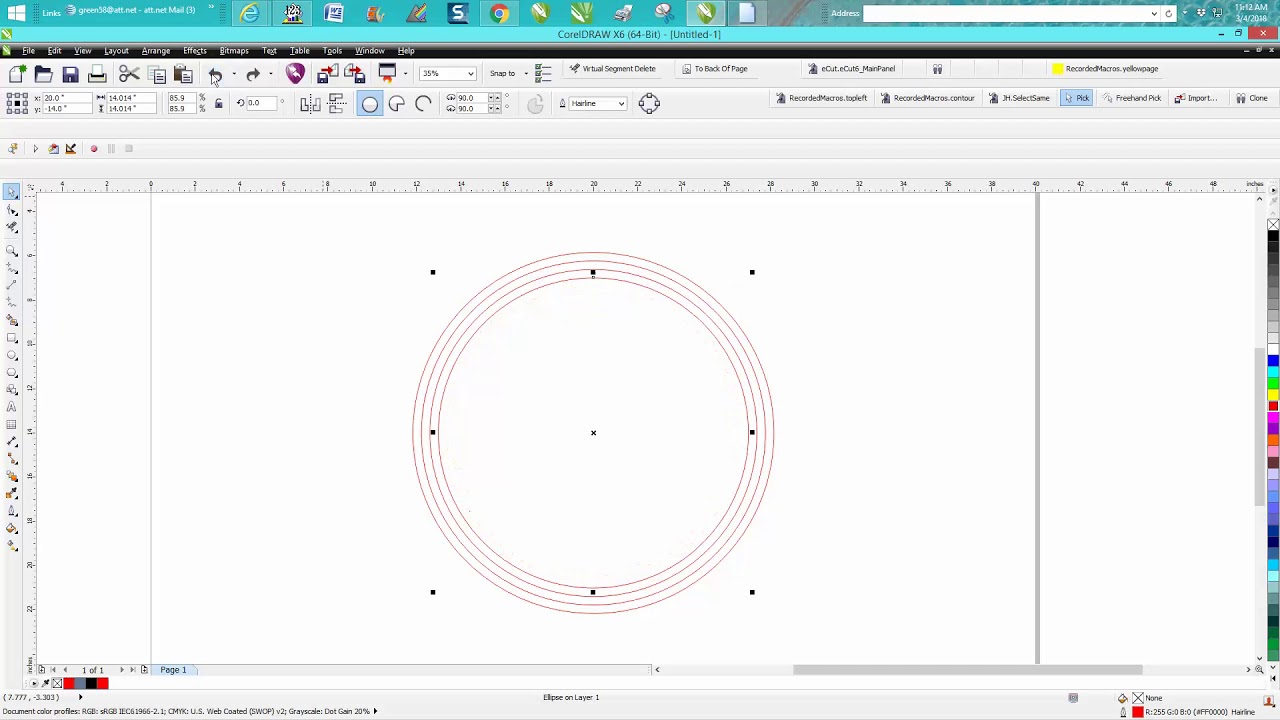This screenshot has height=720, width=1280.
Task: Cut selection with scissors icon
Action: pos(129,74)
